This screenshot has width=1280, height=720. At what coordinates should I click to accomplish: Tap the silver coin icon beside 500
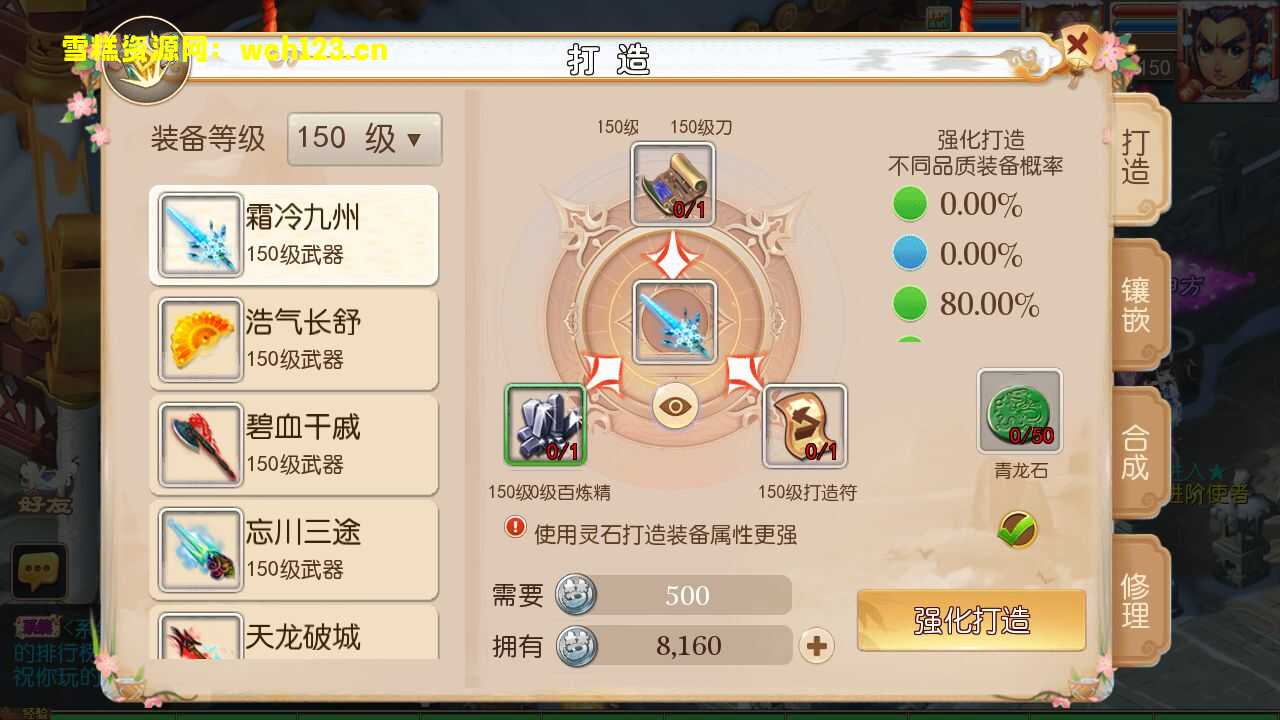[x=576, y=595]
